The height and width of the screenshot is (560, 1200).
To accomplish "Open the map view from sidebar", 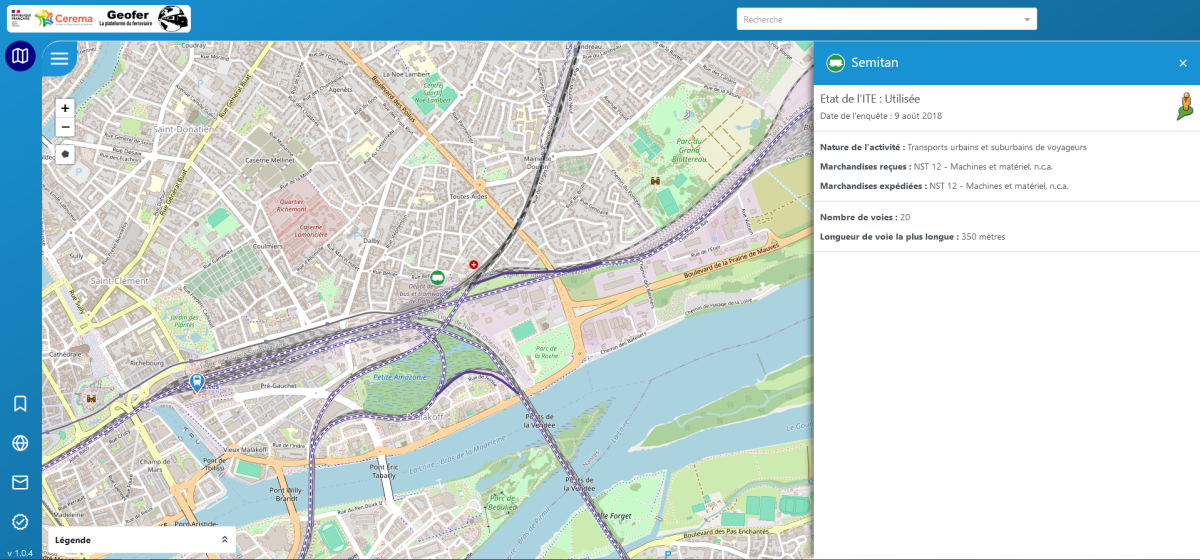I will (20, 57).
